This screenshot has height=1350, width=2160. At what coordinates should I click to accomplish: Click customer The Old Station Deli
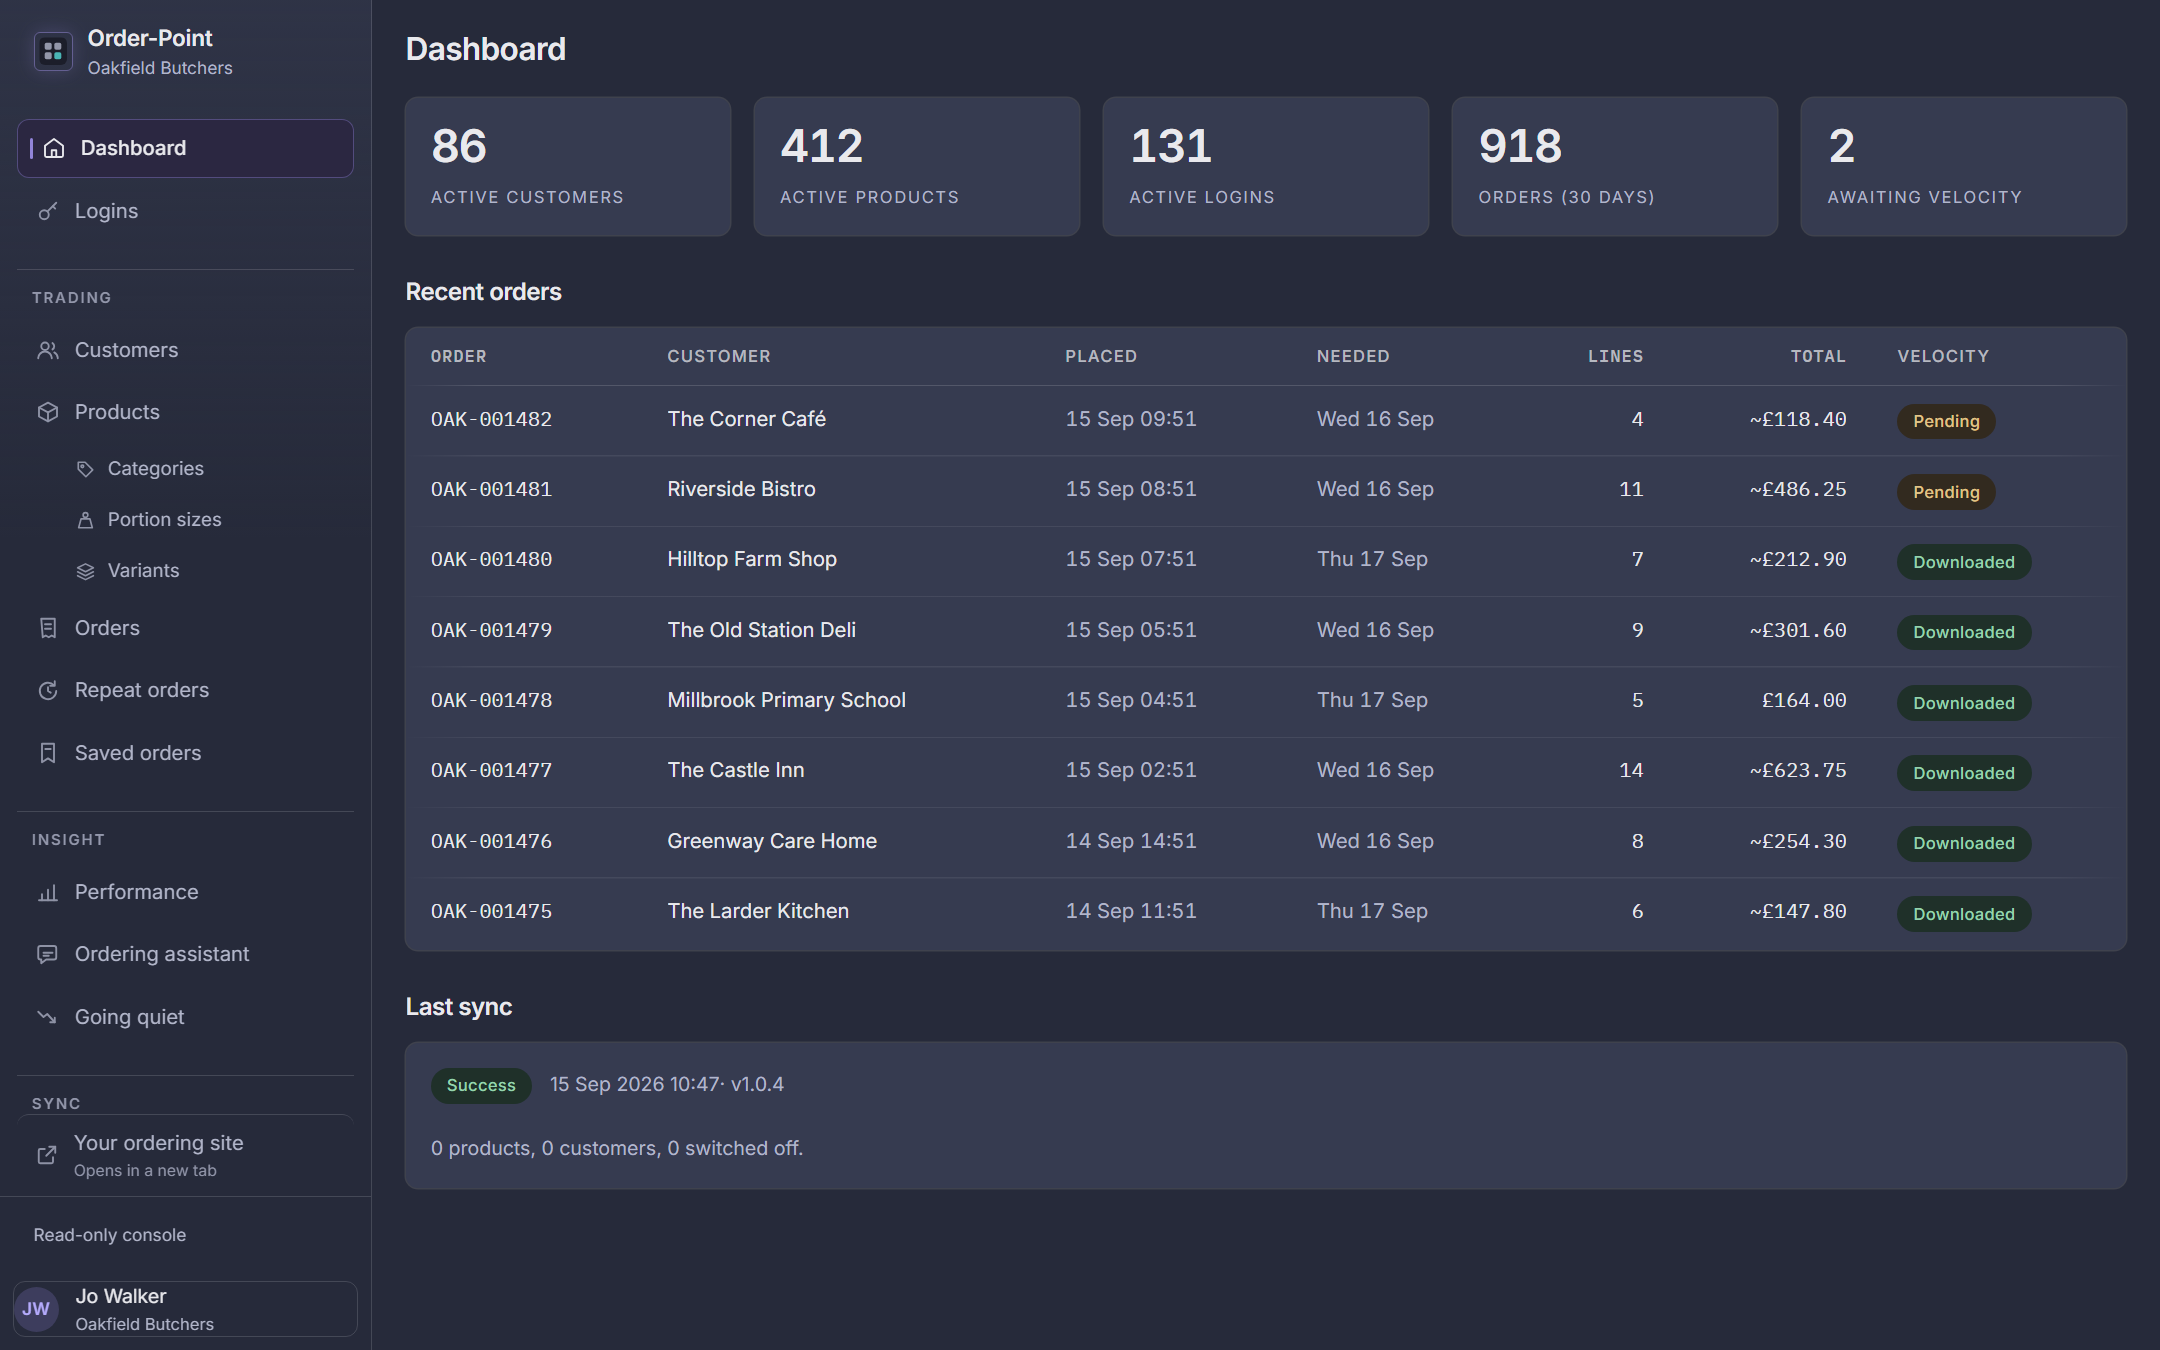(762, 630)
